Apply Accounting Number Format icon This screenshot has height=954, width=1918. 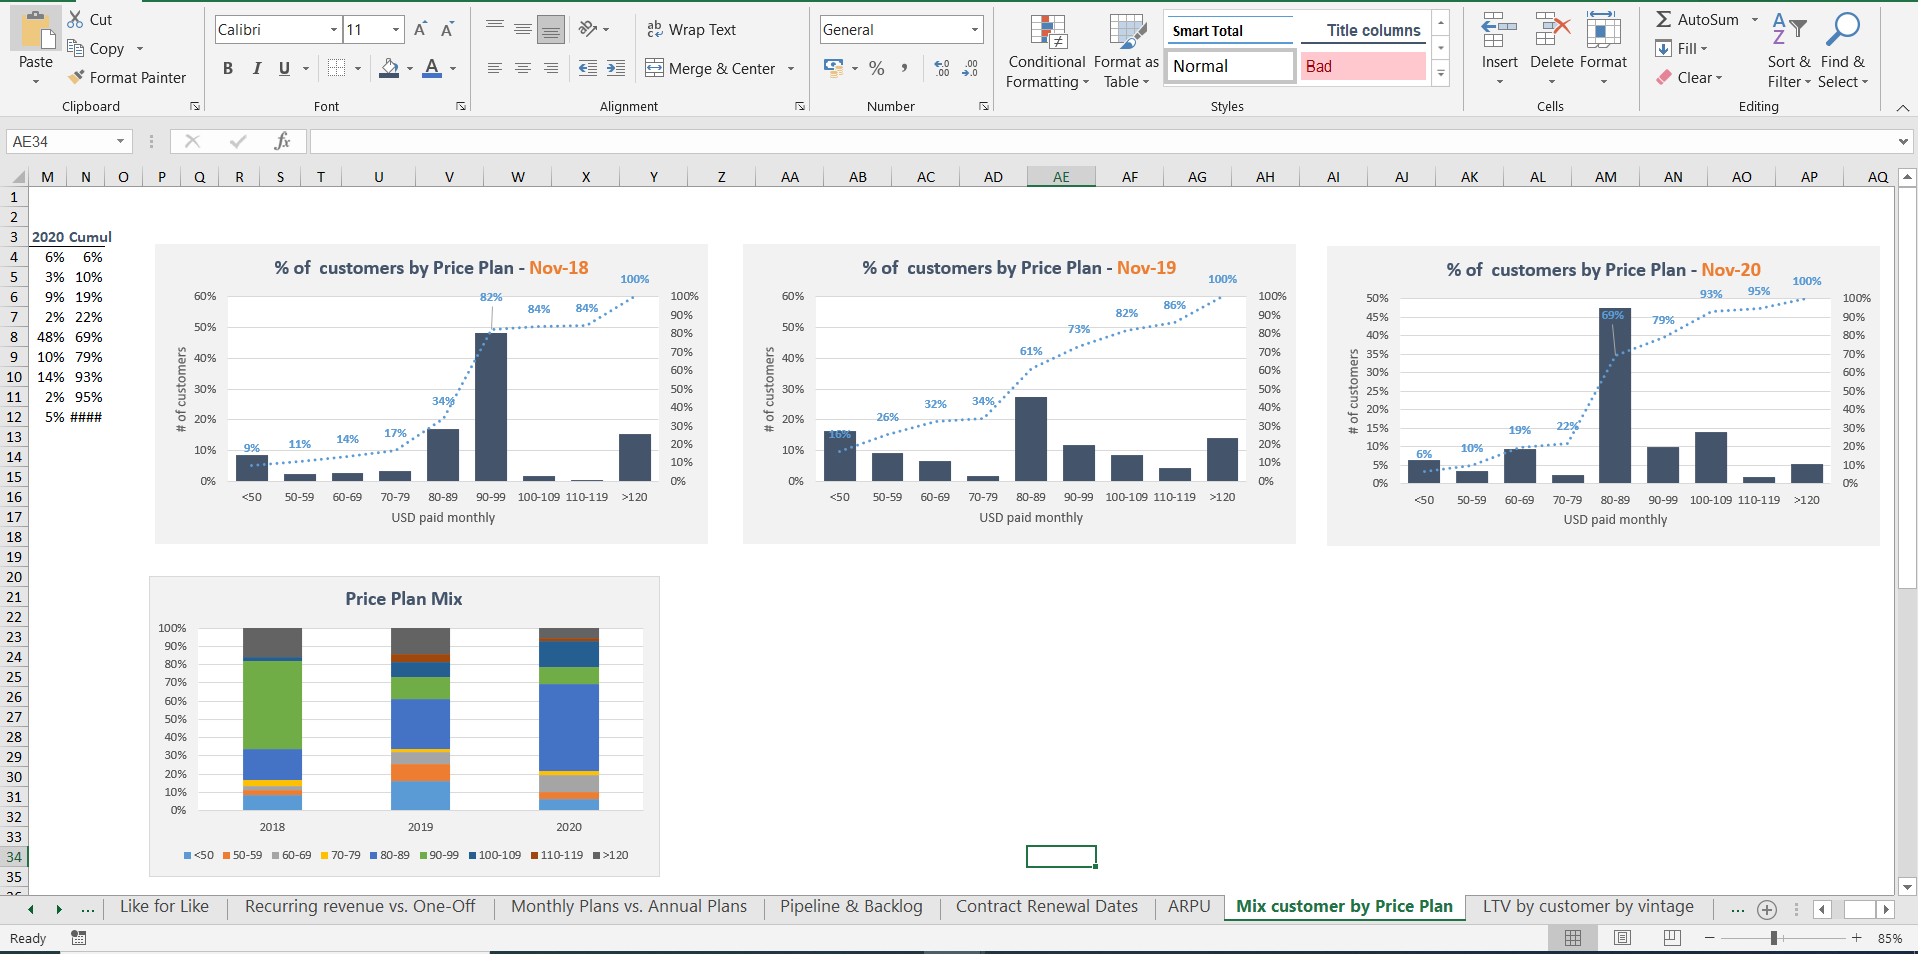click(833, 68)
